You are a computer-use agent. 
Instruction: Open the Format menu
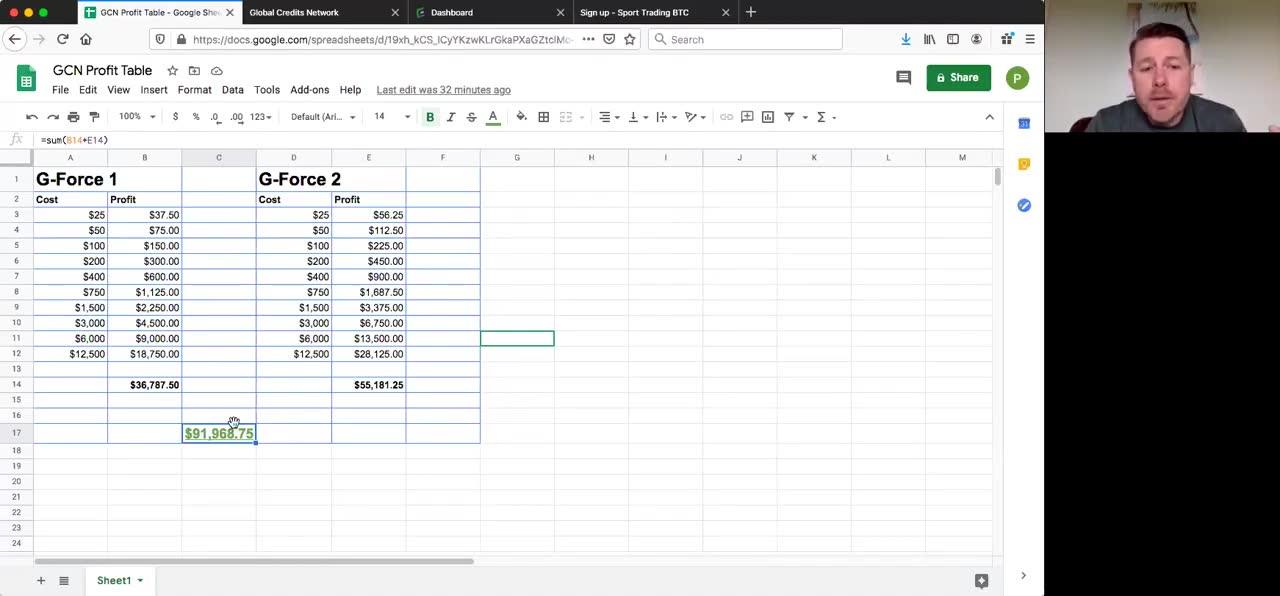point(194,90)
